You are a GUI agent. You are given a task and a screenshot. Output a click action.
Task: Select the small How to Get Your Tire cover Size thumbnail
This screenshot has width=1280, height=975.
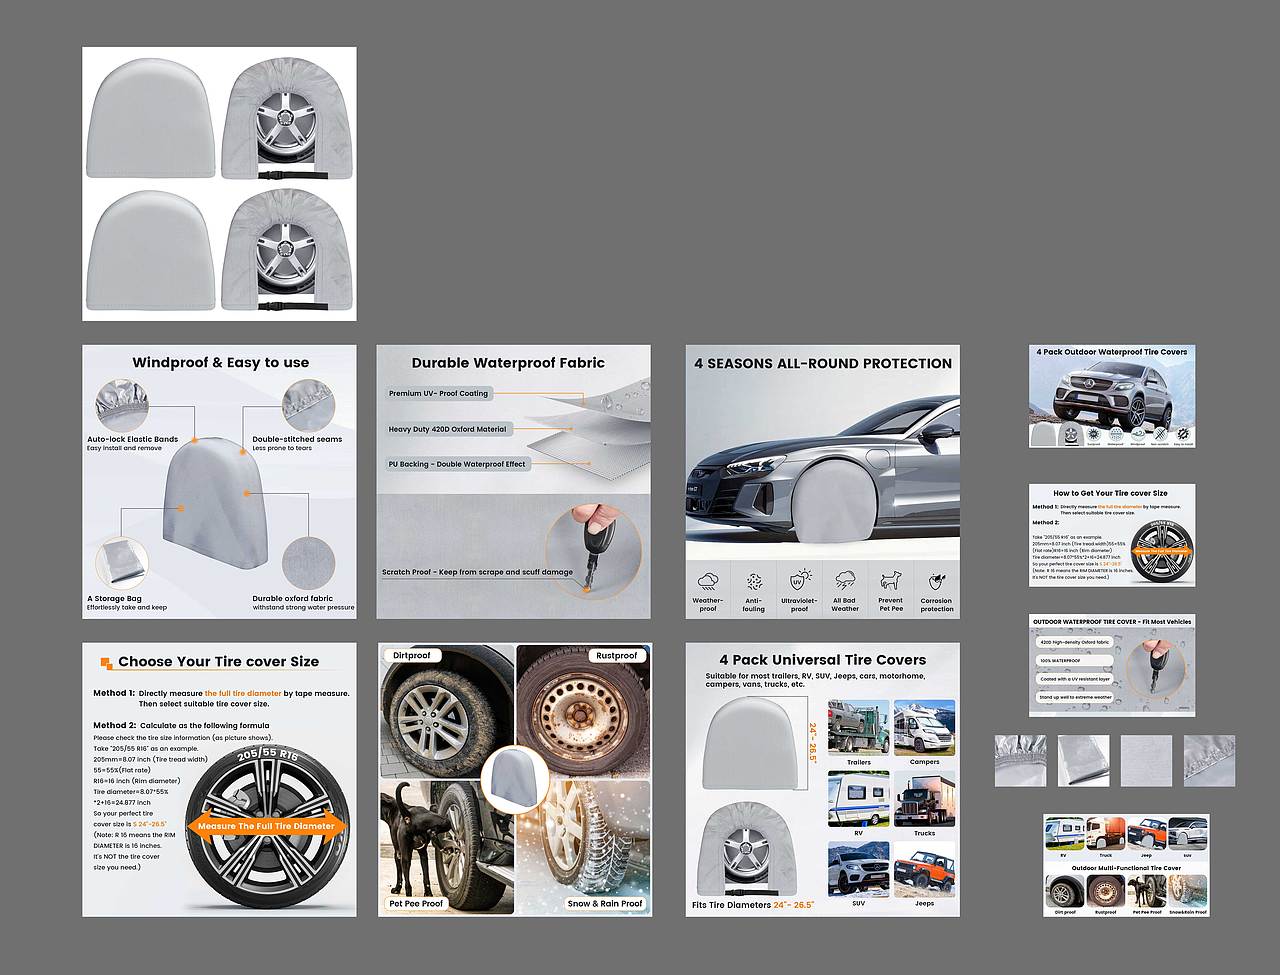(x=1112, y=535)
